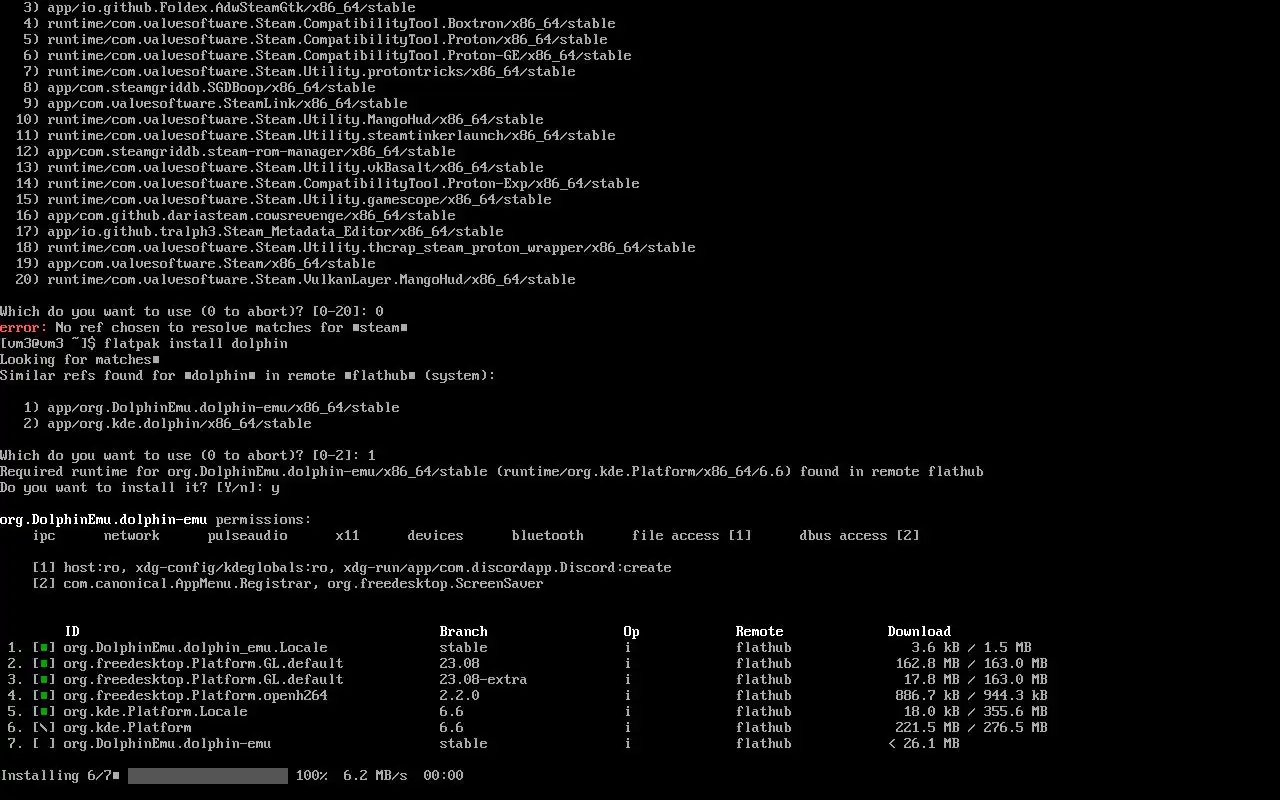Screen dimensions: 1280x800
Task: Click command text 'flatpak install dolphin'
Action: pyautogui.click(x=196, y=344)
